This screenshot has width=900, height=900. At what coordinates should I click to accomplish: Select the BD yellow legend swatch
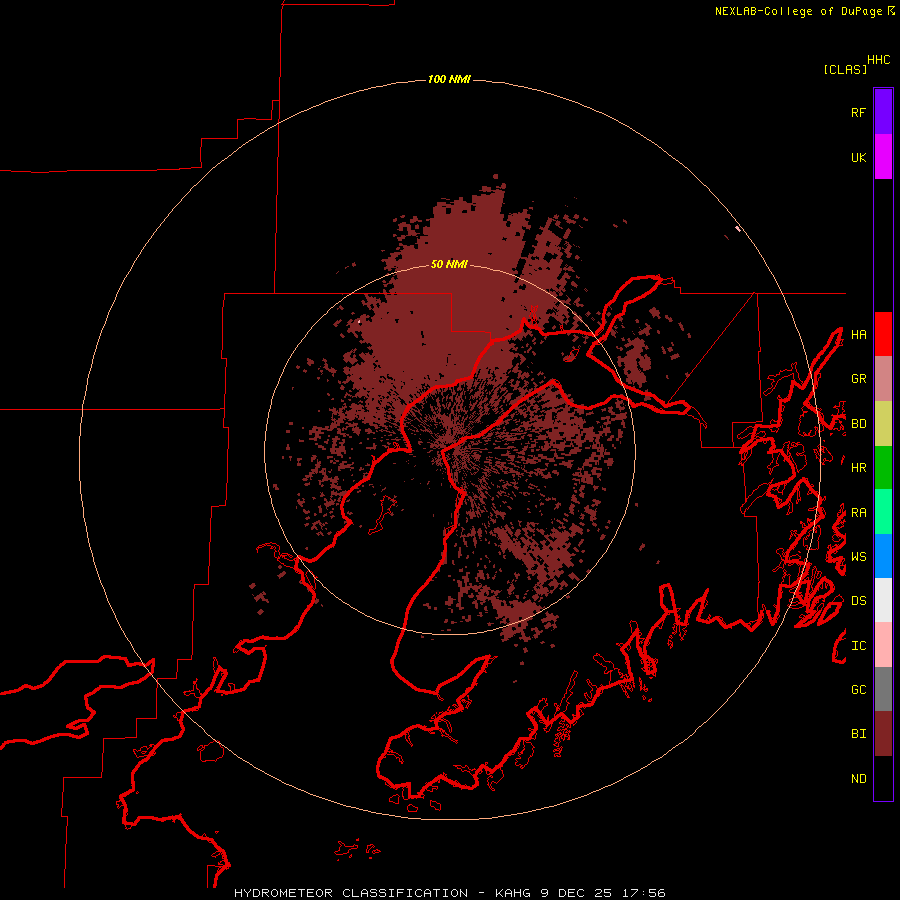click(x=883, y=424)
